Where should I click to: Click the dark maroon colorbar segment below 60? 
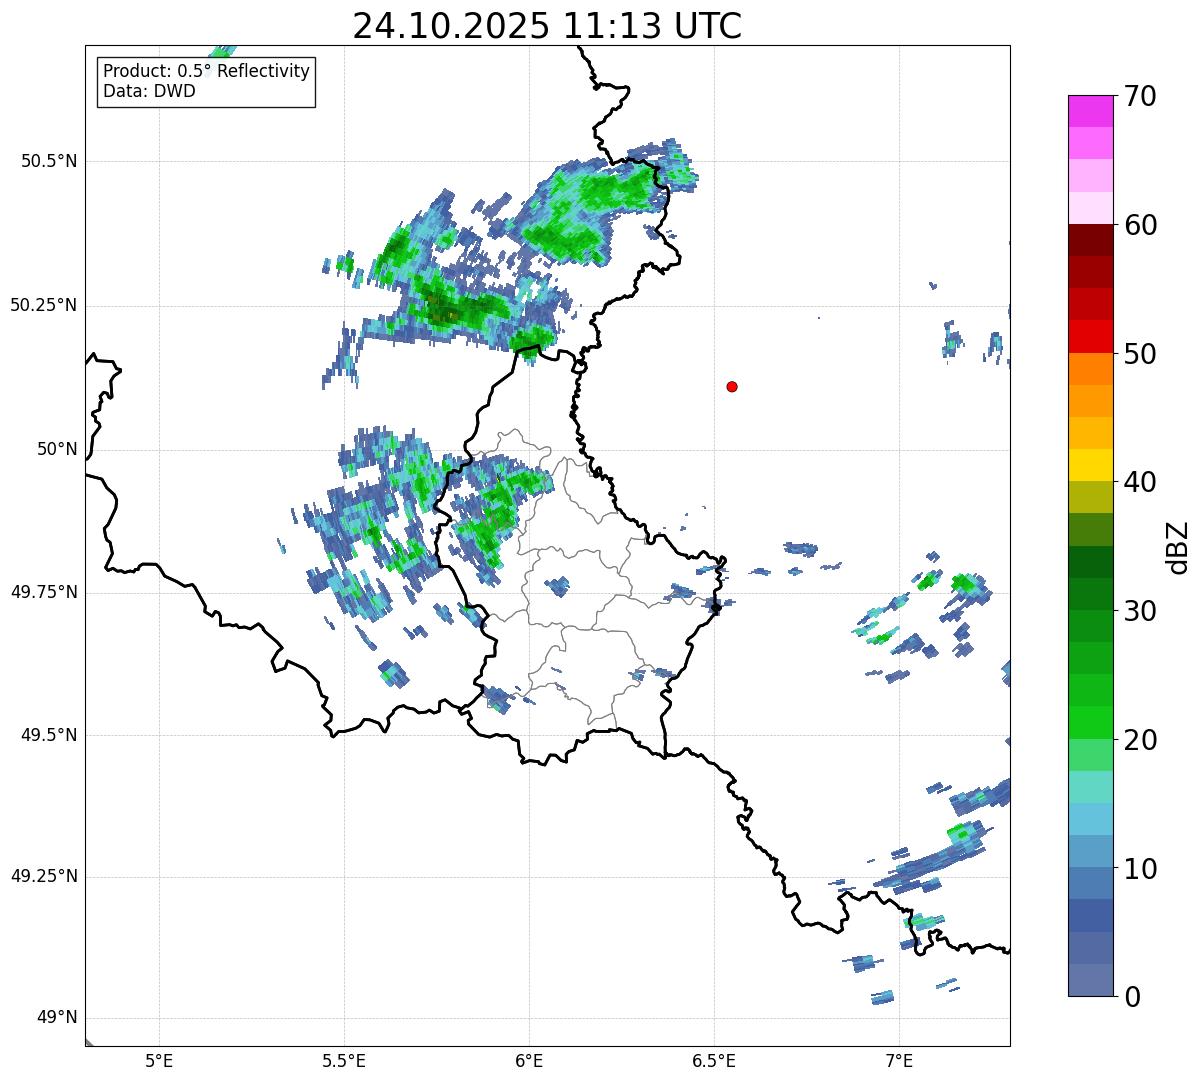tap(1090, 240)
